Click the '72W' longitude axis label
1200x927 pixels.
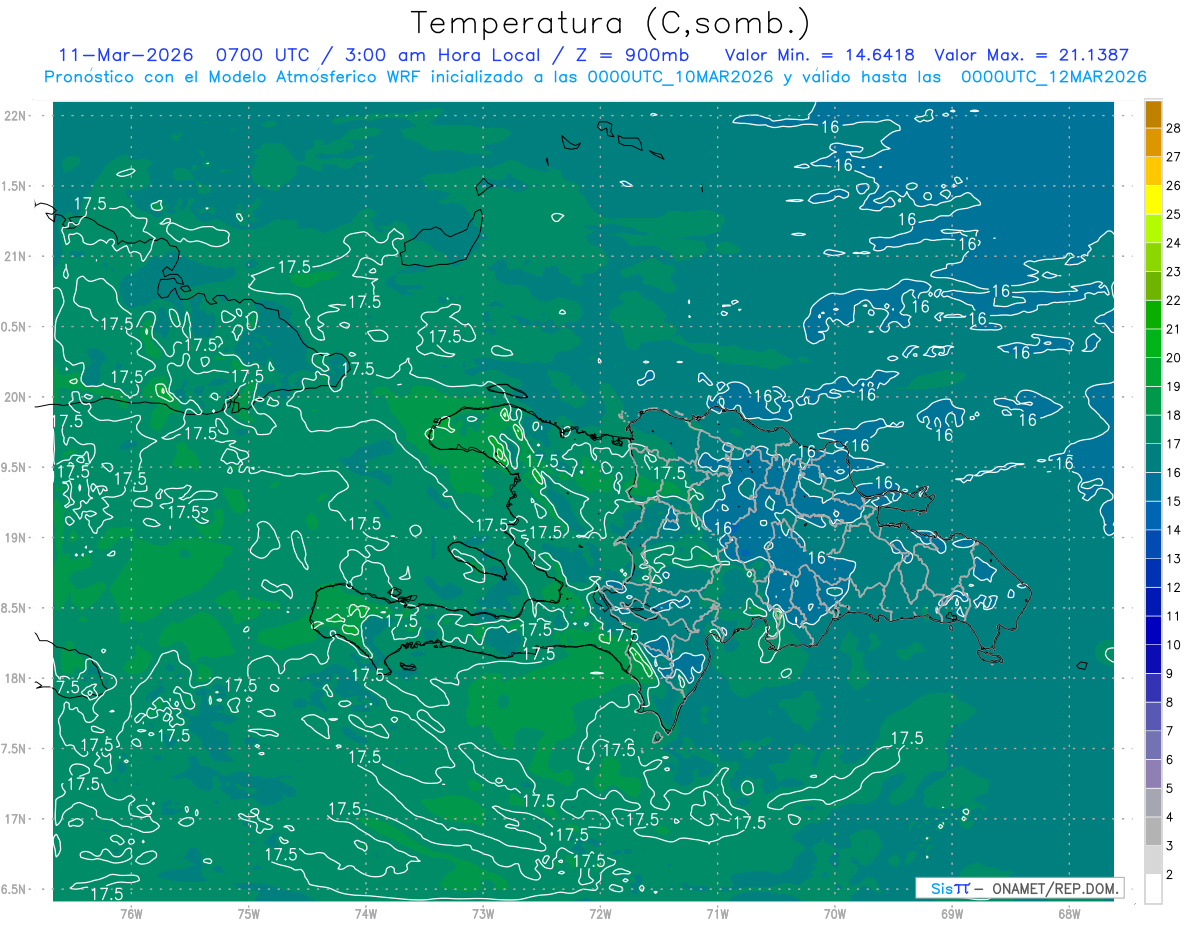[x=600, y=913]
